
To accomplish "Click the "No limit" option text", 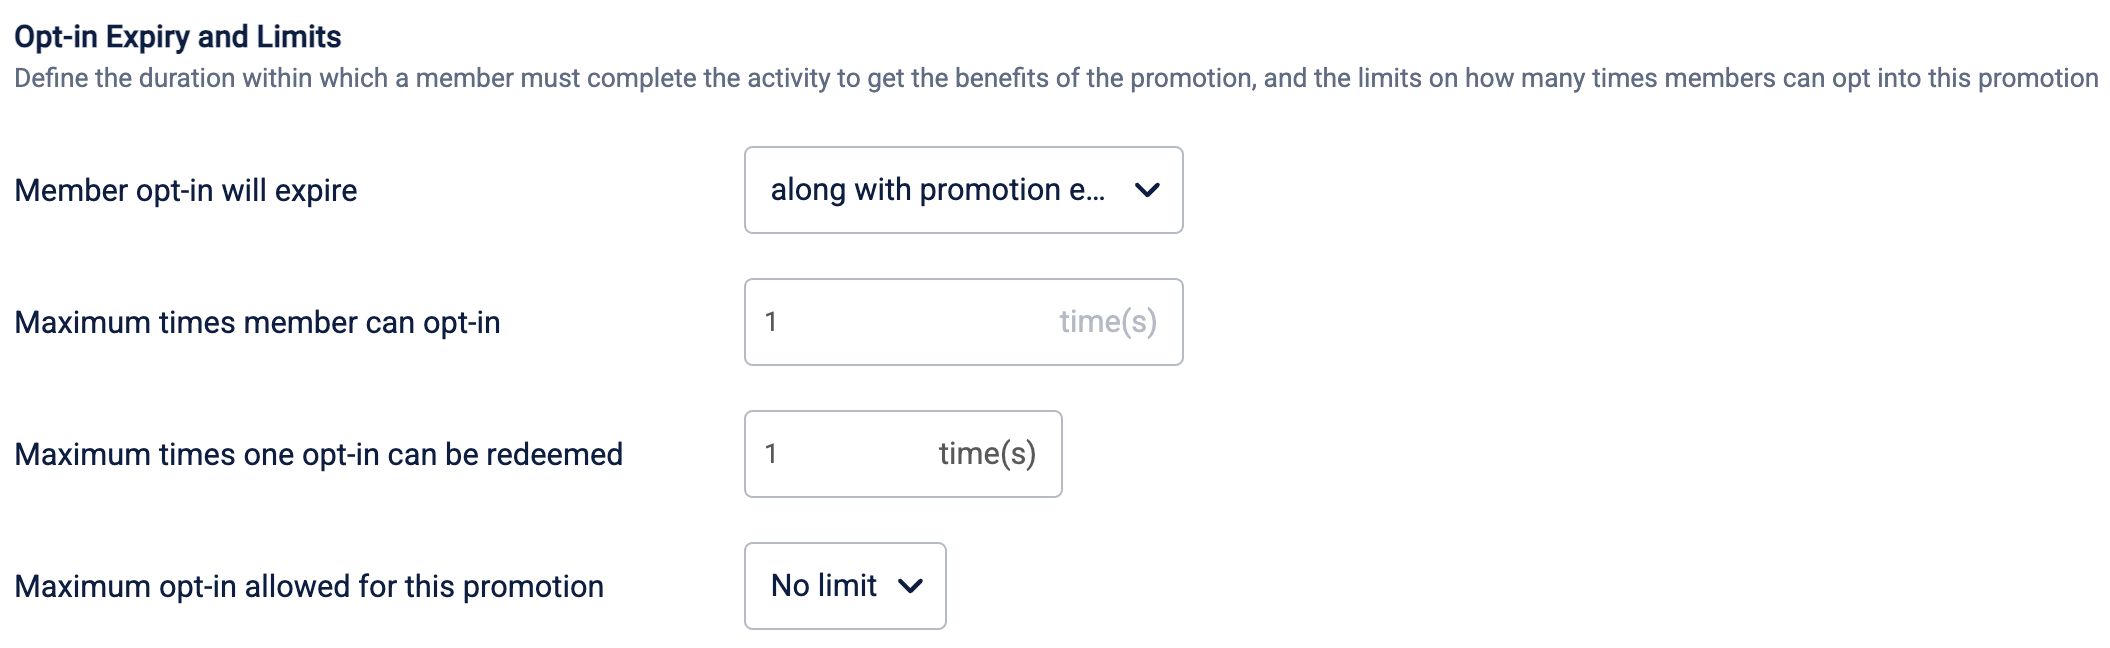I will click(x=823, y=586).
